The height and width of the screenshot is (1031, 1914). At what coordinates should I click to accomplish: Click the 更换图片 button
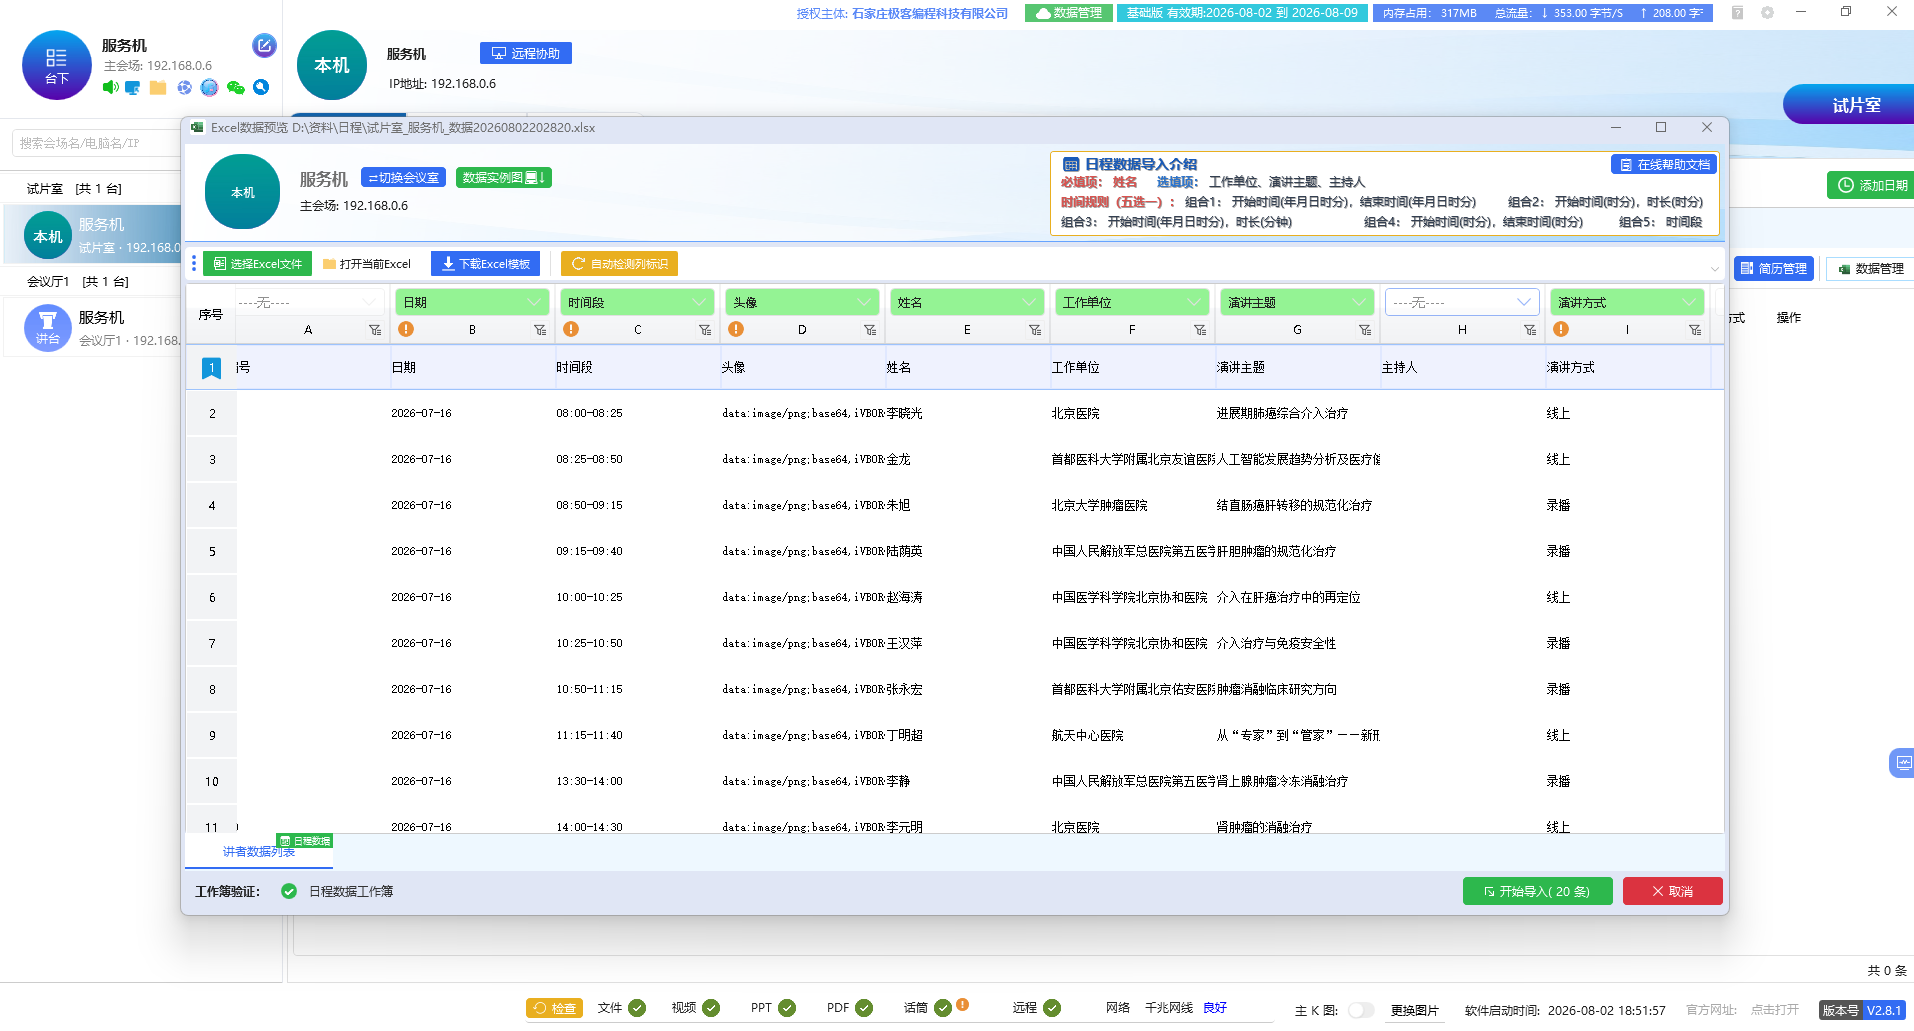tap(1415, 1010)
